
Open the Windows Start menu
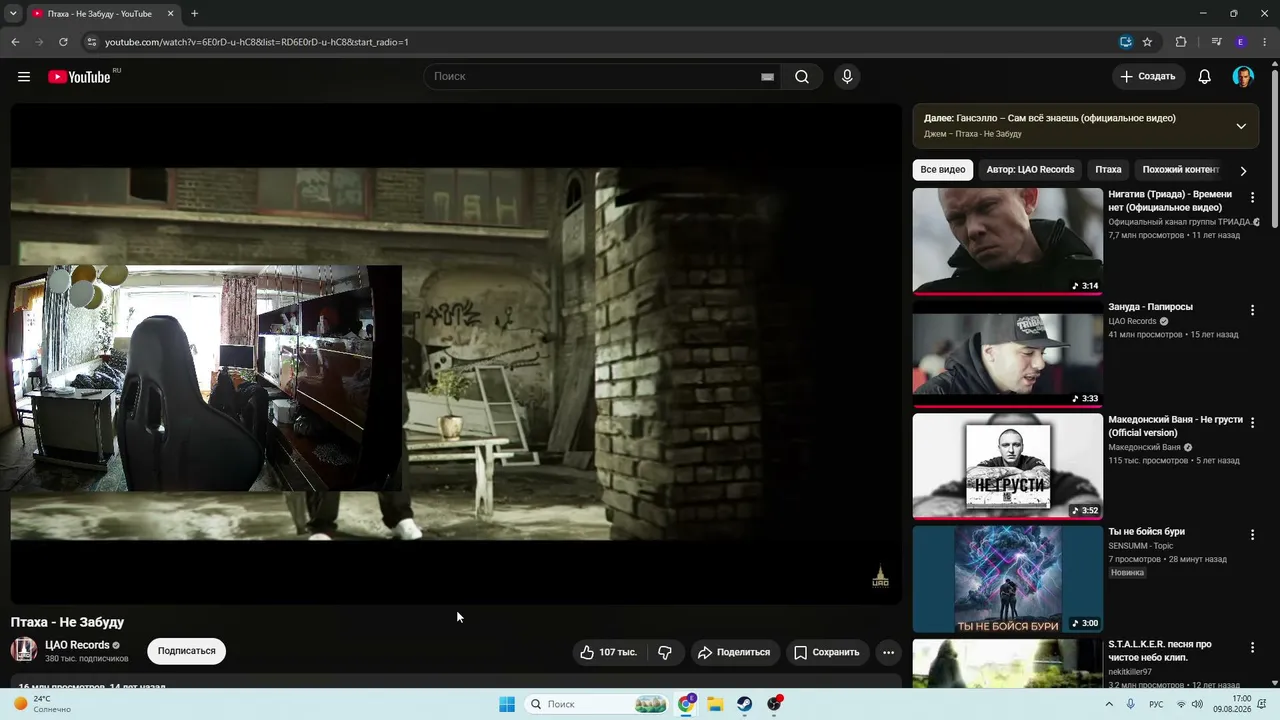507,704
